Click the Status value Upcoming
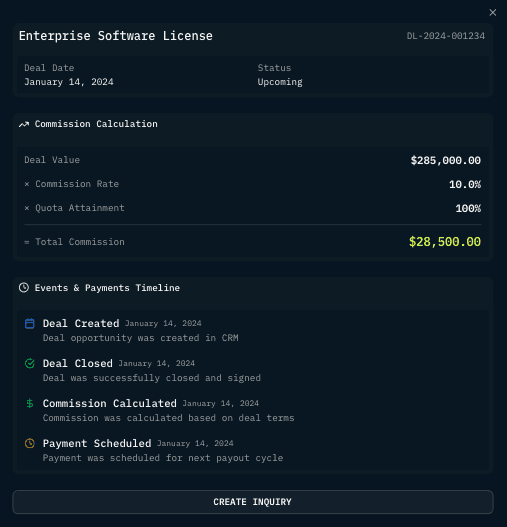This screenshot has height=527, width=507. pos(280,82)
